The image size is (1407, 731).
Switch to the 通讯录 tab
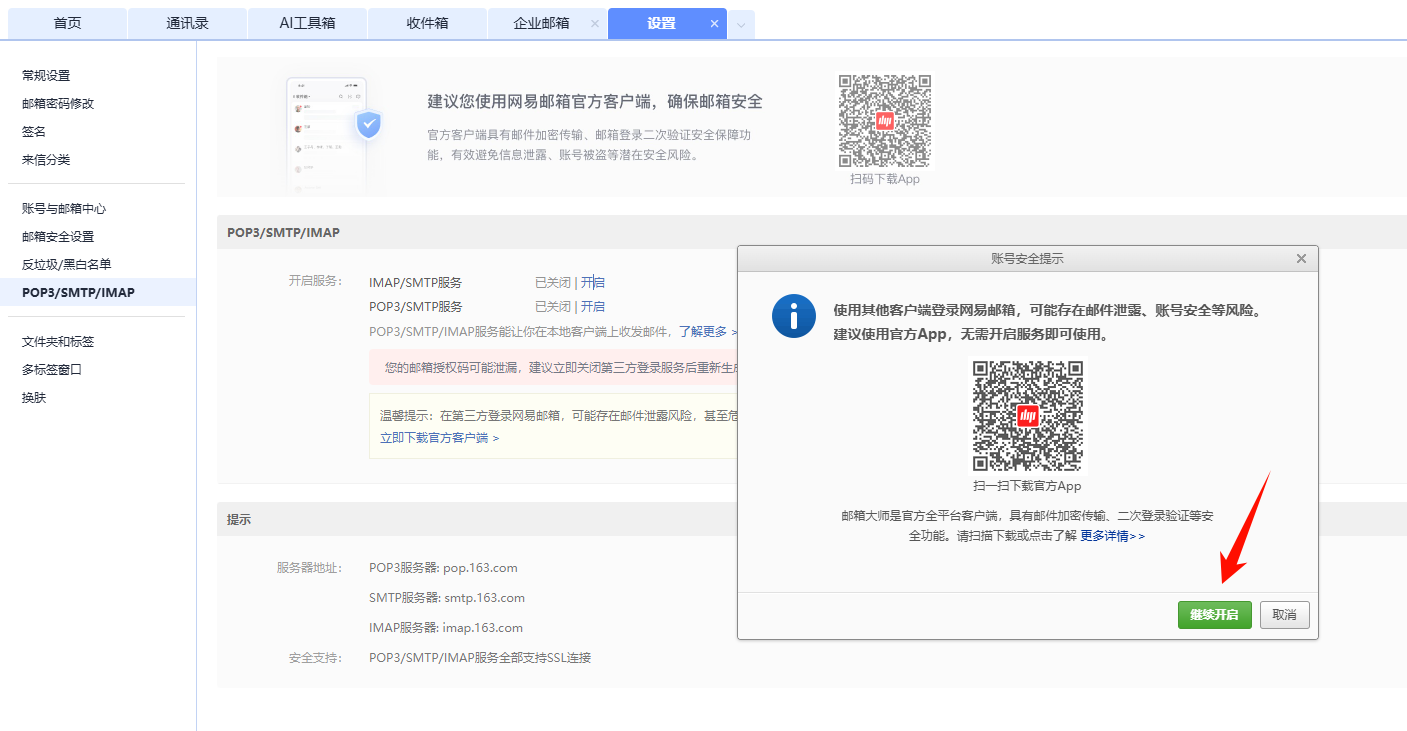[188, 23]
